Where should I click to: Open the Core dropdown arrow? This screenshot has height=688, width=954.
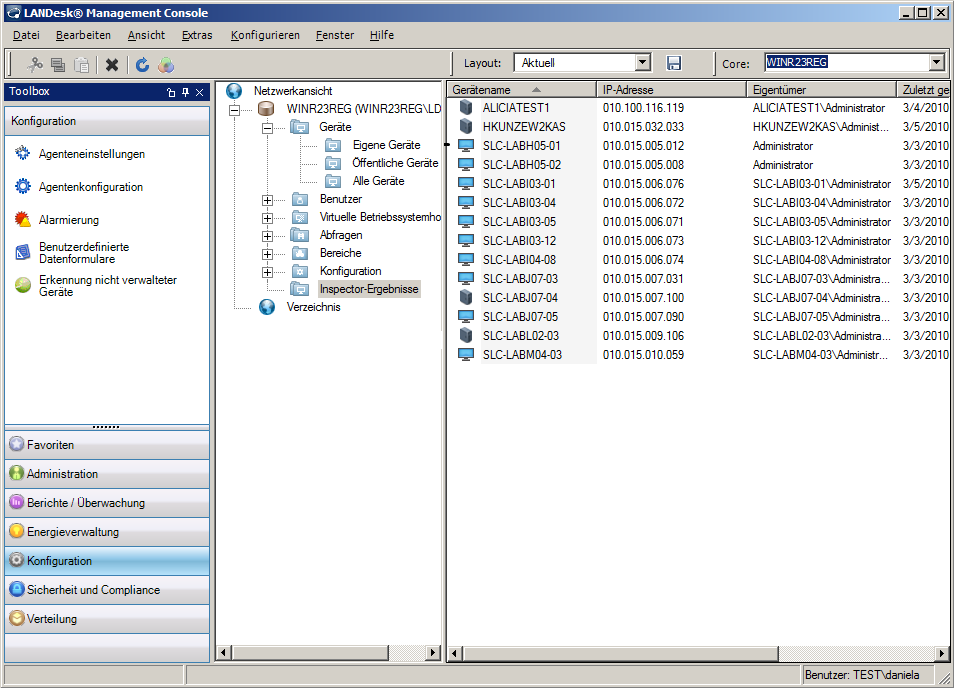936,62
